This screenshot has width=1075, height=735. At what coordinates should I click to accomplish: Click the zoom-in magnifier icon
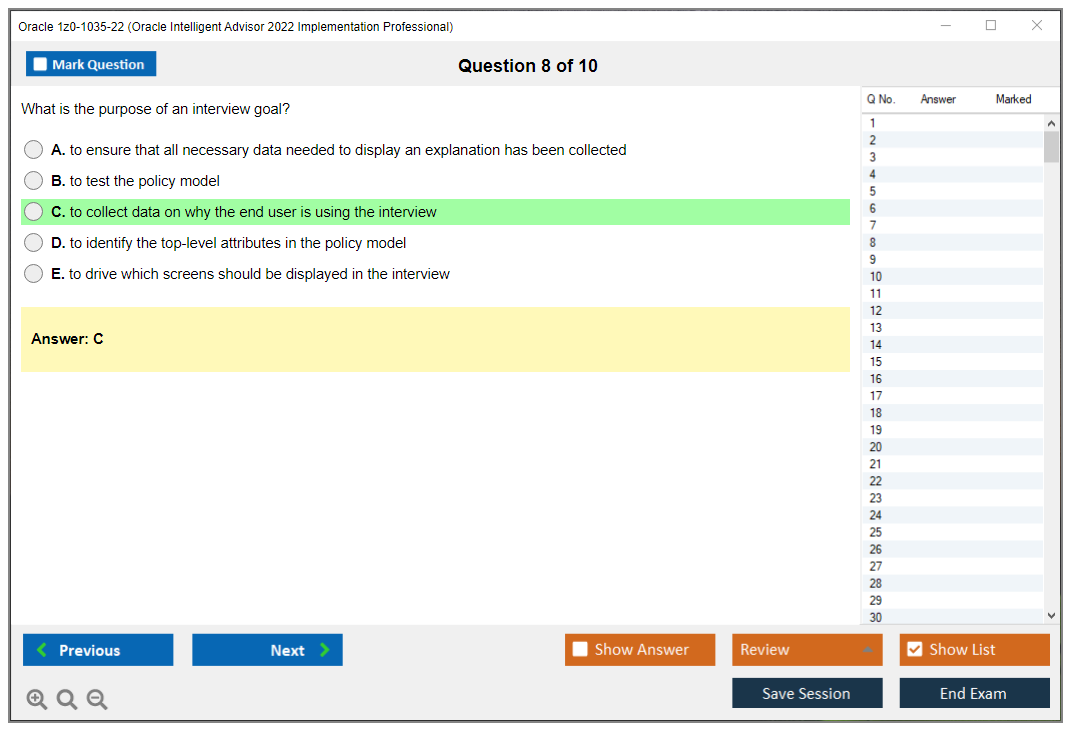36,699
